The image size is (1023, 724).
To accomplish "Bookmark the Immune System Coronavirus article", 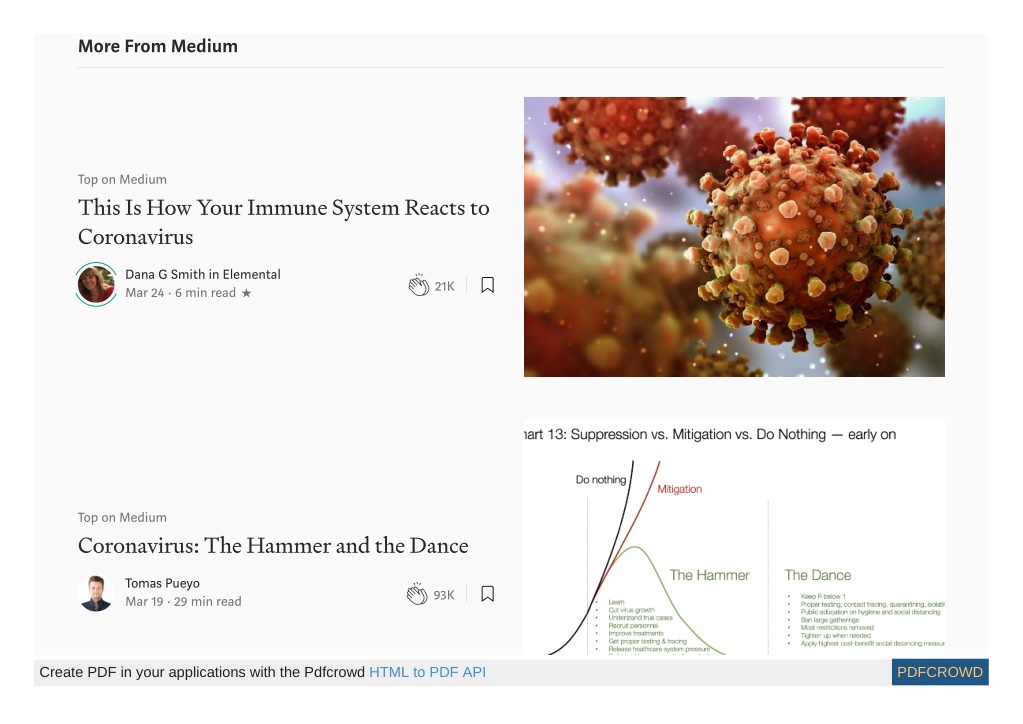I will tap(487, 285).
